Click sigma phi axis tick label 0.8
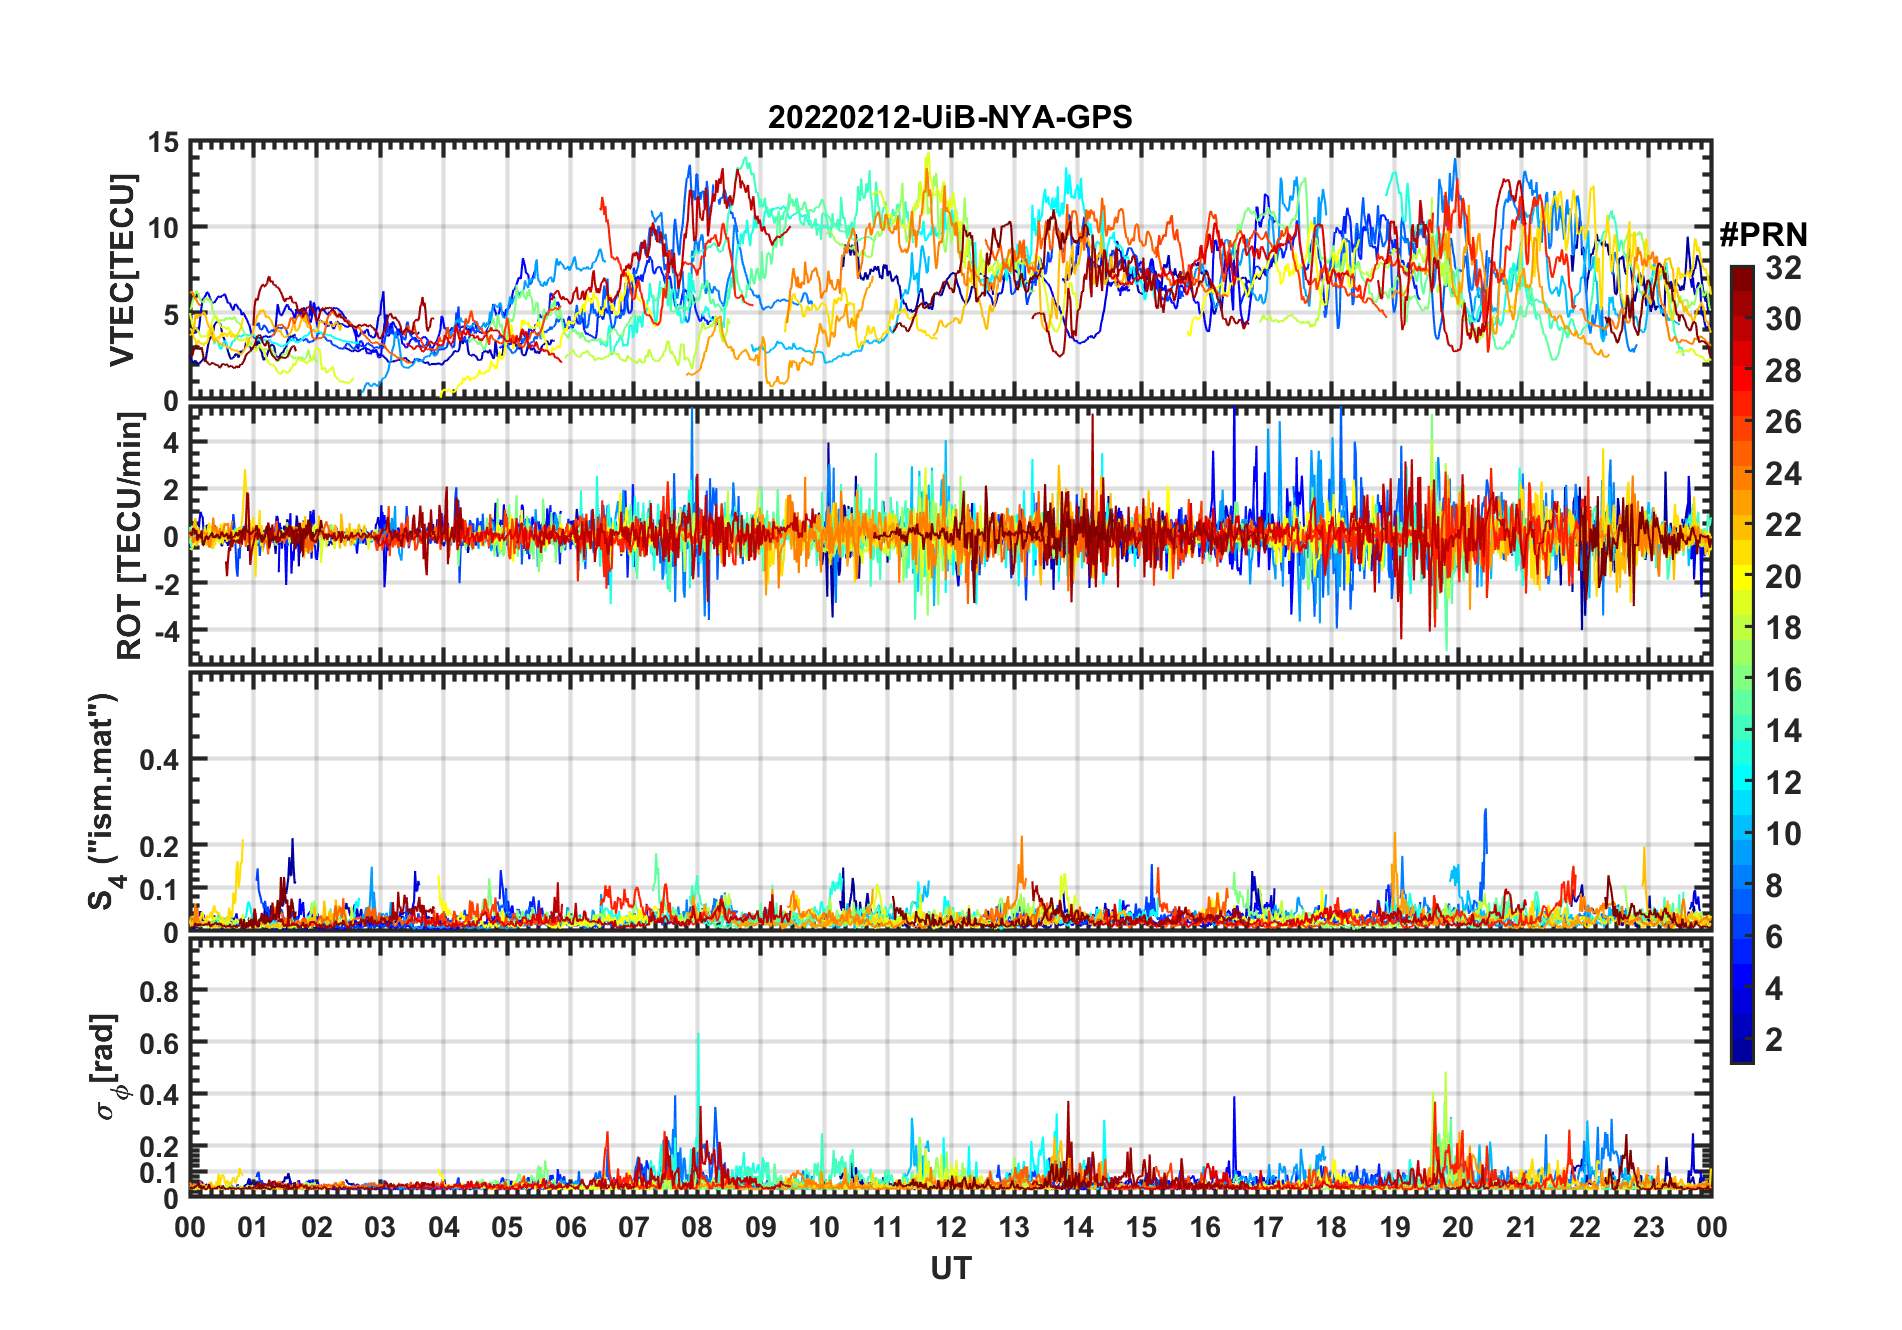The height and width of the screenshot is (1330, 1902). pyautogui.click(x=159, y=992)
